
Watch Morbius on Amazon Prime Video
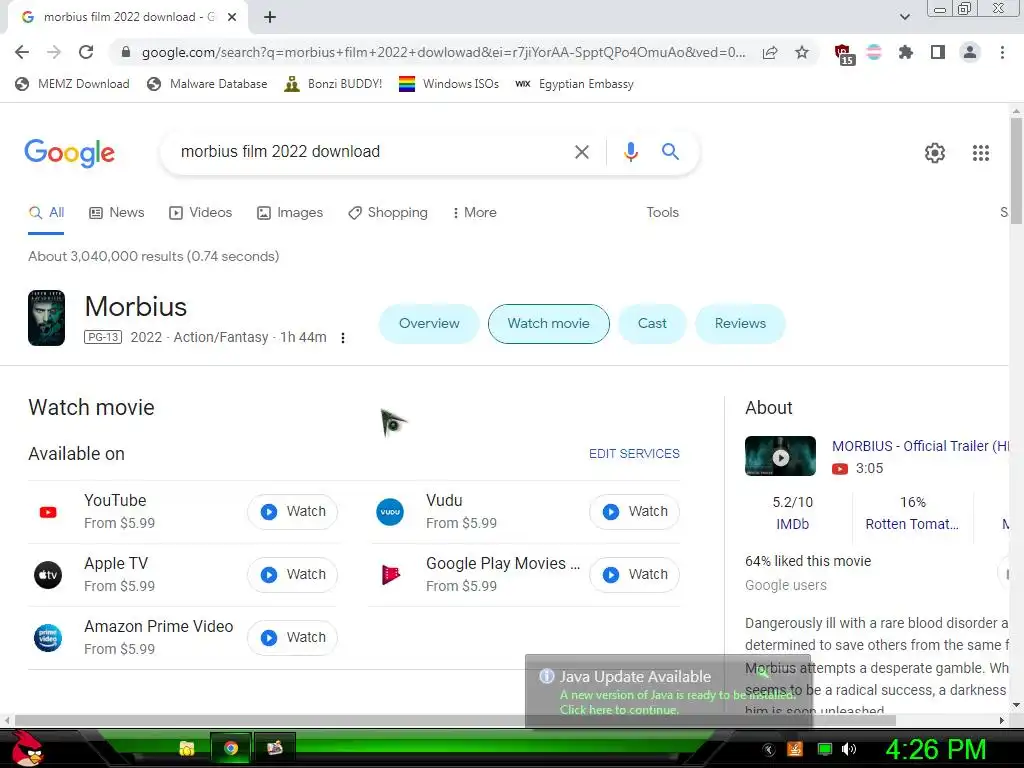[x=293, y=638]
